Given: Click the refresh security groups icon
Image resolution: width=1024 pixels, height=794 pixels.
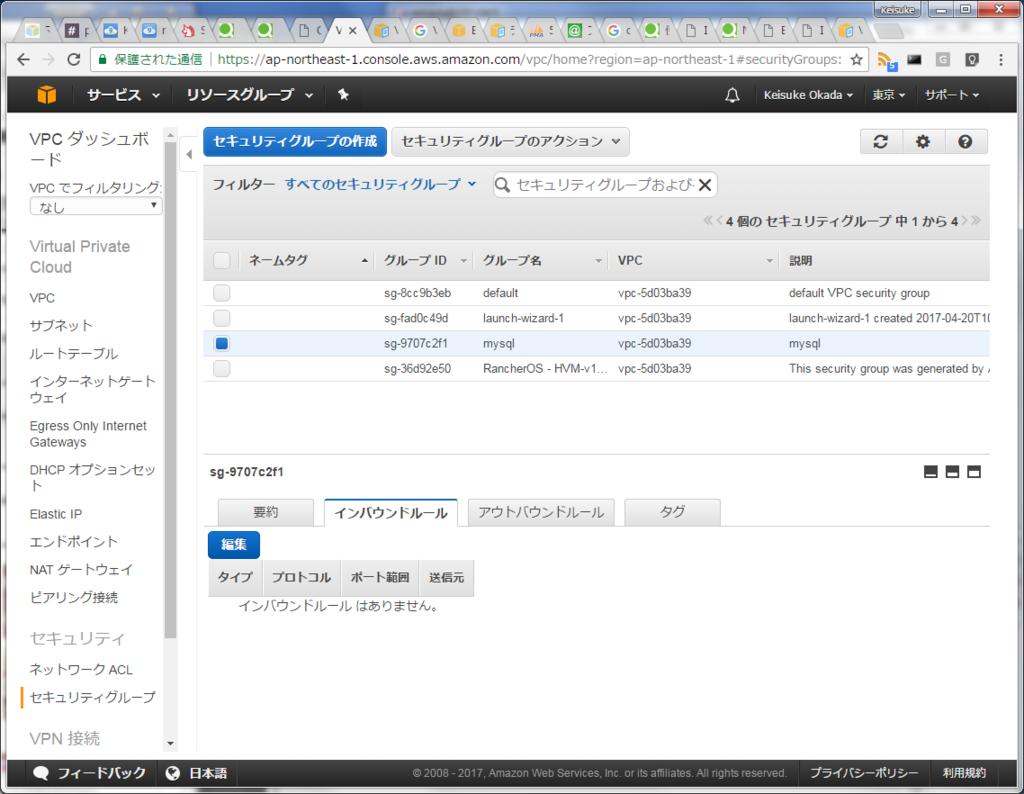Looking at the screenshot, I should (x=881, y=142).
